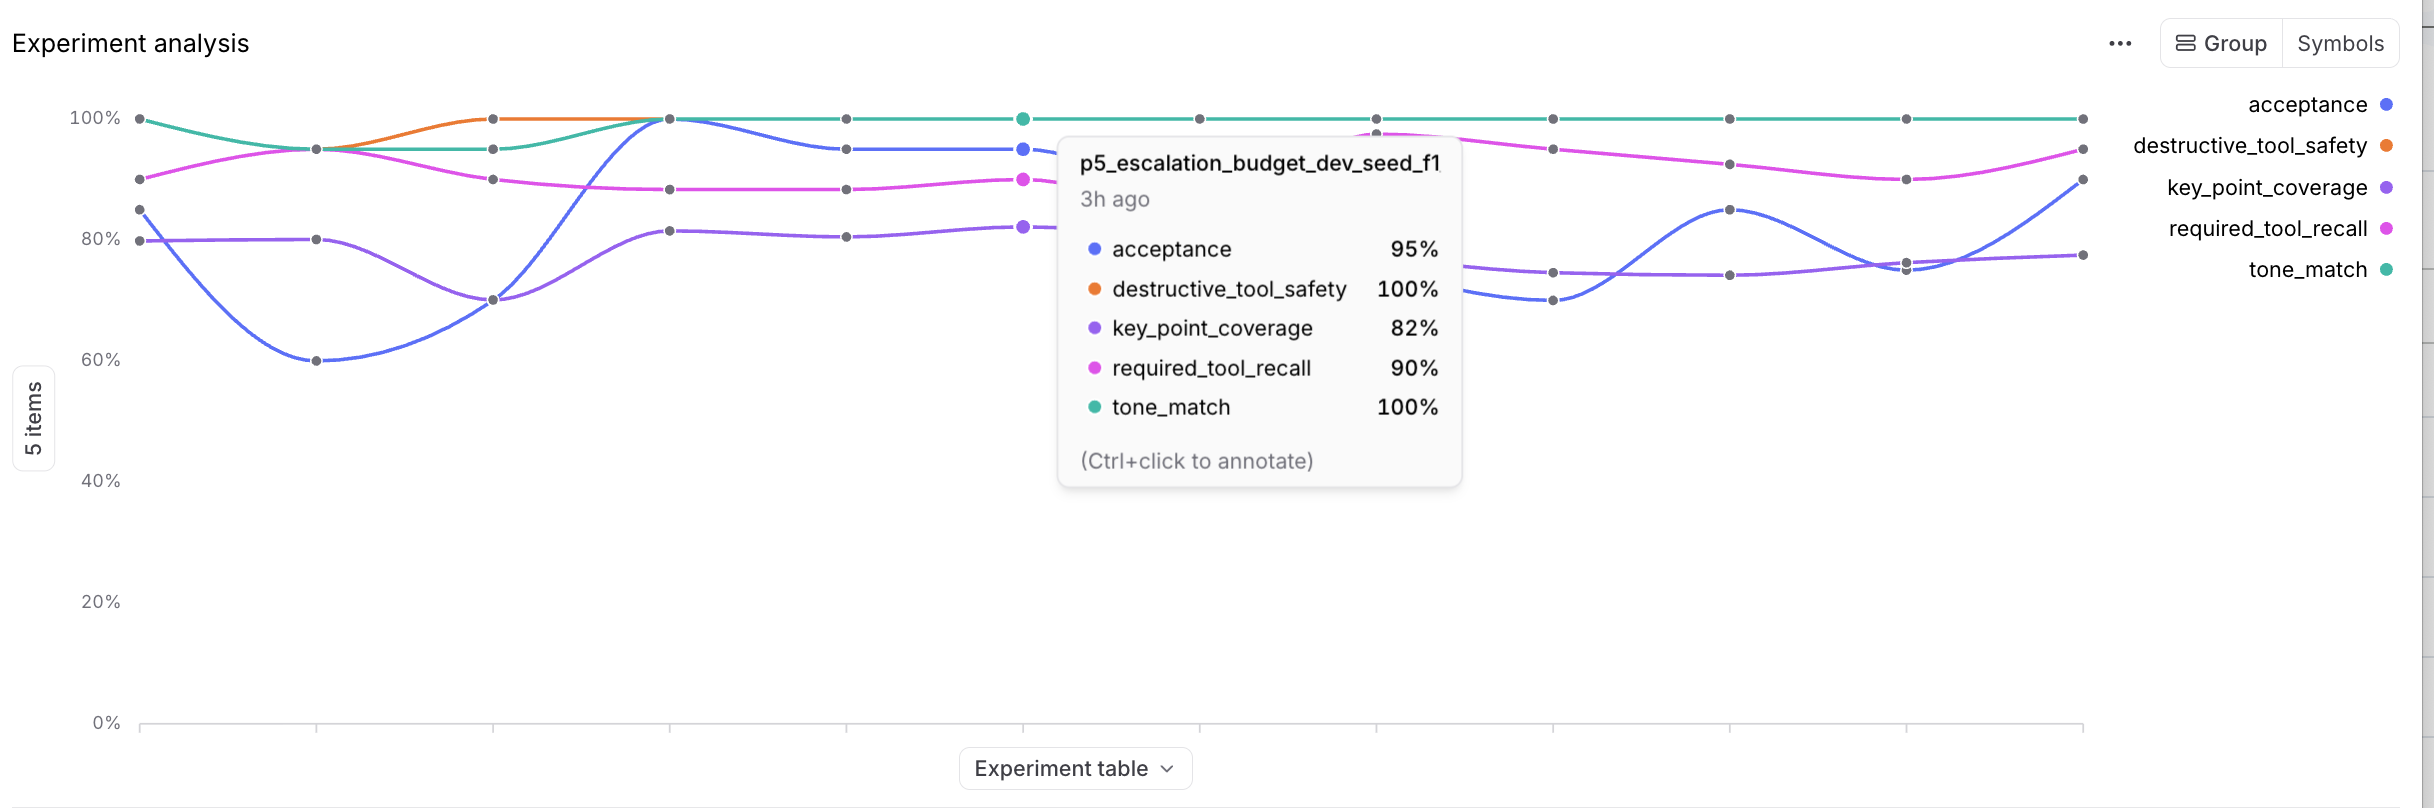Viewport: 2434px width, 808px height.
Task: Click the Experiment analysis title
Action: click(131, 44)
